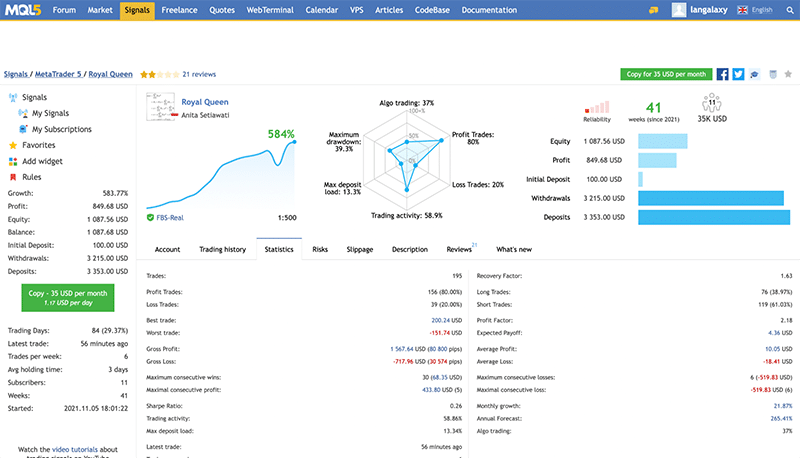This screenshot has width=800, height=458.
Task: Open the VPS page
Action: tap(357, 10)
